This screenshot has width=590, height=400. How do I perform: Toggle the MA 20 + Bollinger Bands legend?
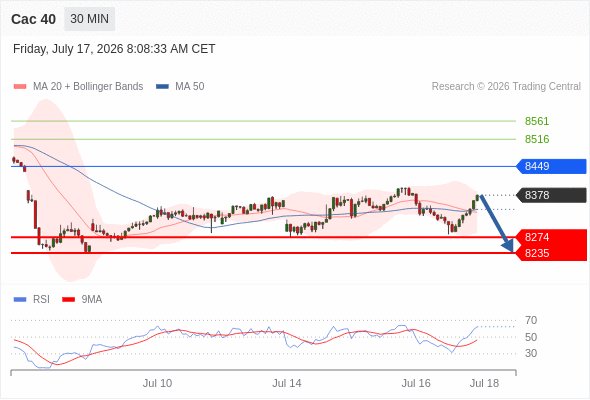pyautogui.click(x=78, y=87)
